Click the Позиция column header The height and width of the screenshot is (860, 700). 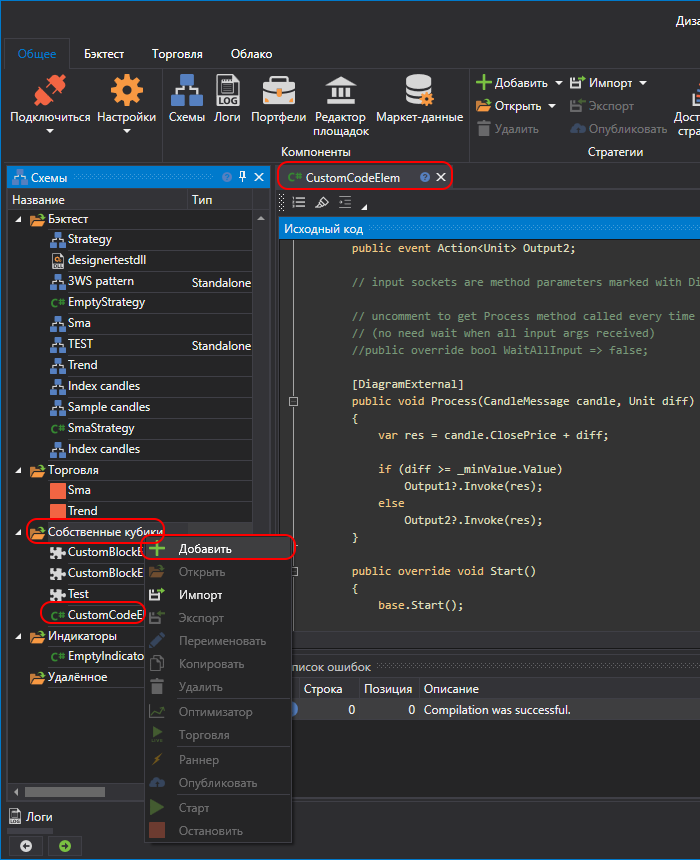[388, 689]
